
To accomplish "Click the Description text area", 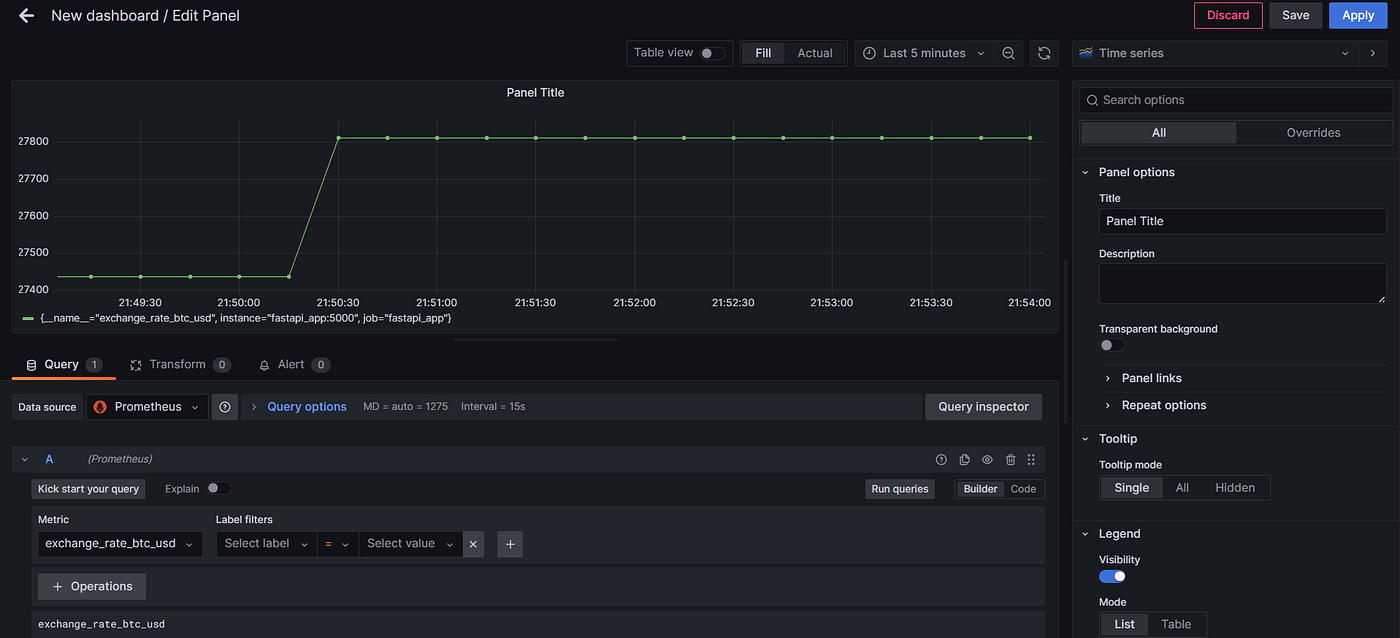I will [x=1242, y=284].
